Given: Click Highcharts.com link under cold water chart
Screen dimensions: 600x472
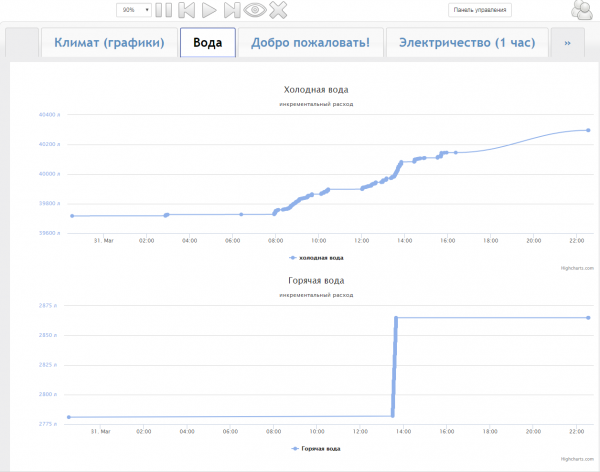Looking at the screenshot, I should (x=577, y=267).
